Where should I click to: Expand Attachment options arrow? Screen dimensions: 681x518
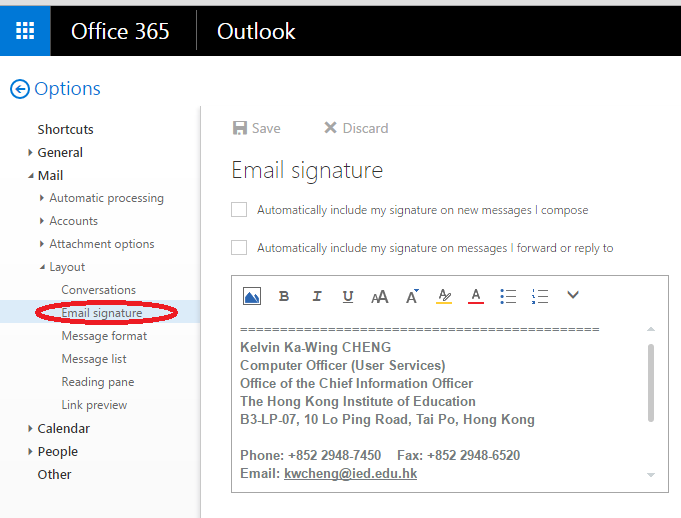coord(42,244)
